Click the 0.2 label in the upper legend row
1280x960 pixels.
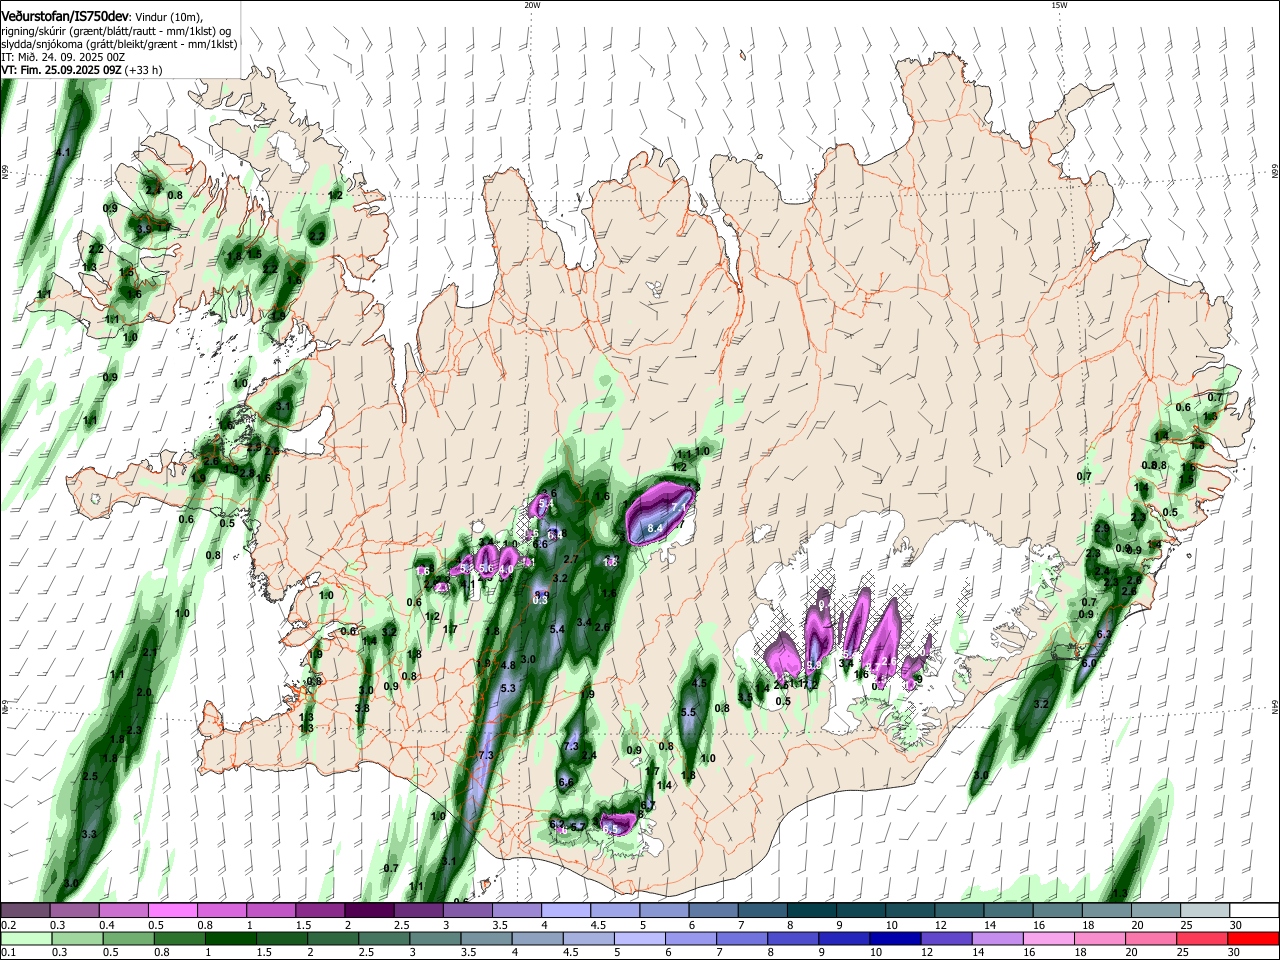9,925
